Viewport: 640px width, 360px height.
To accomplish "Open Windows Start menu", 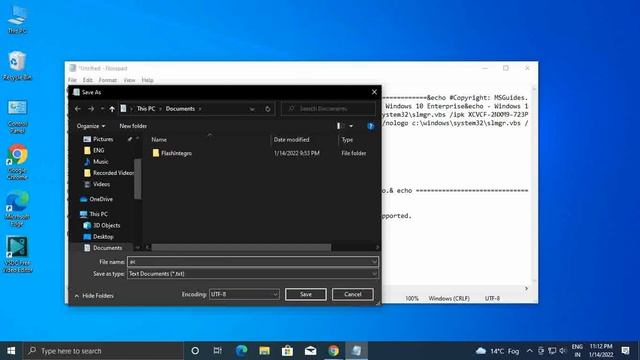I will pos(11,351).
